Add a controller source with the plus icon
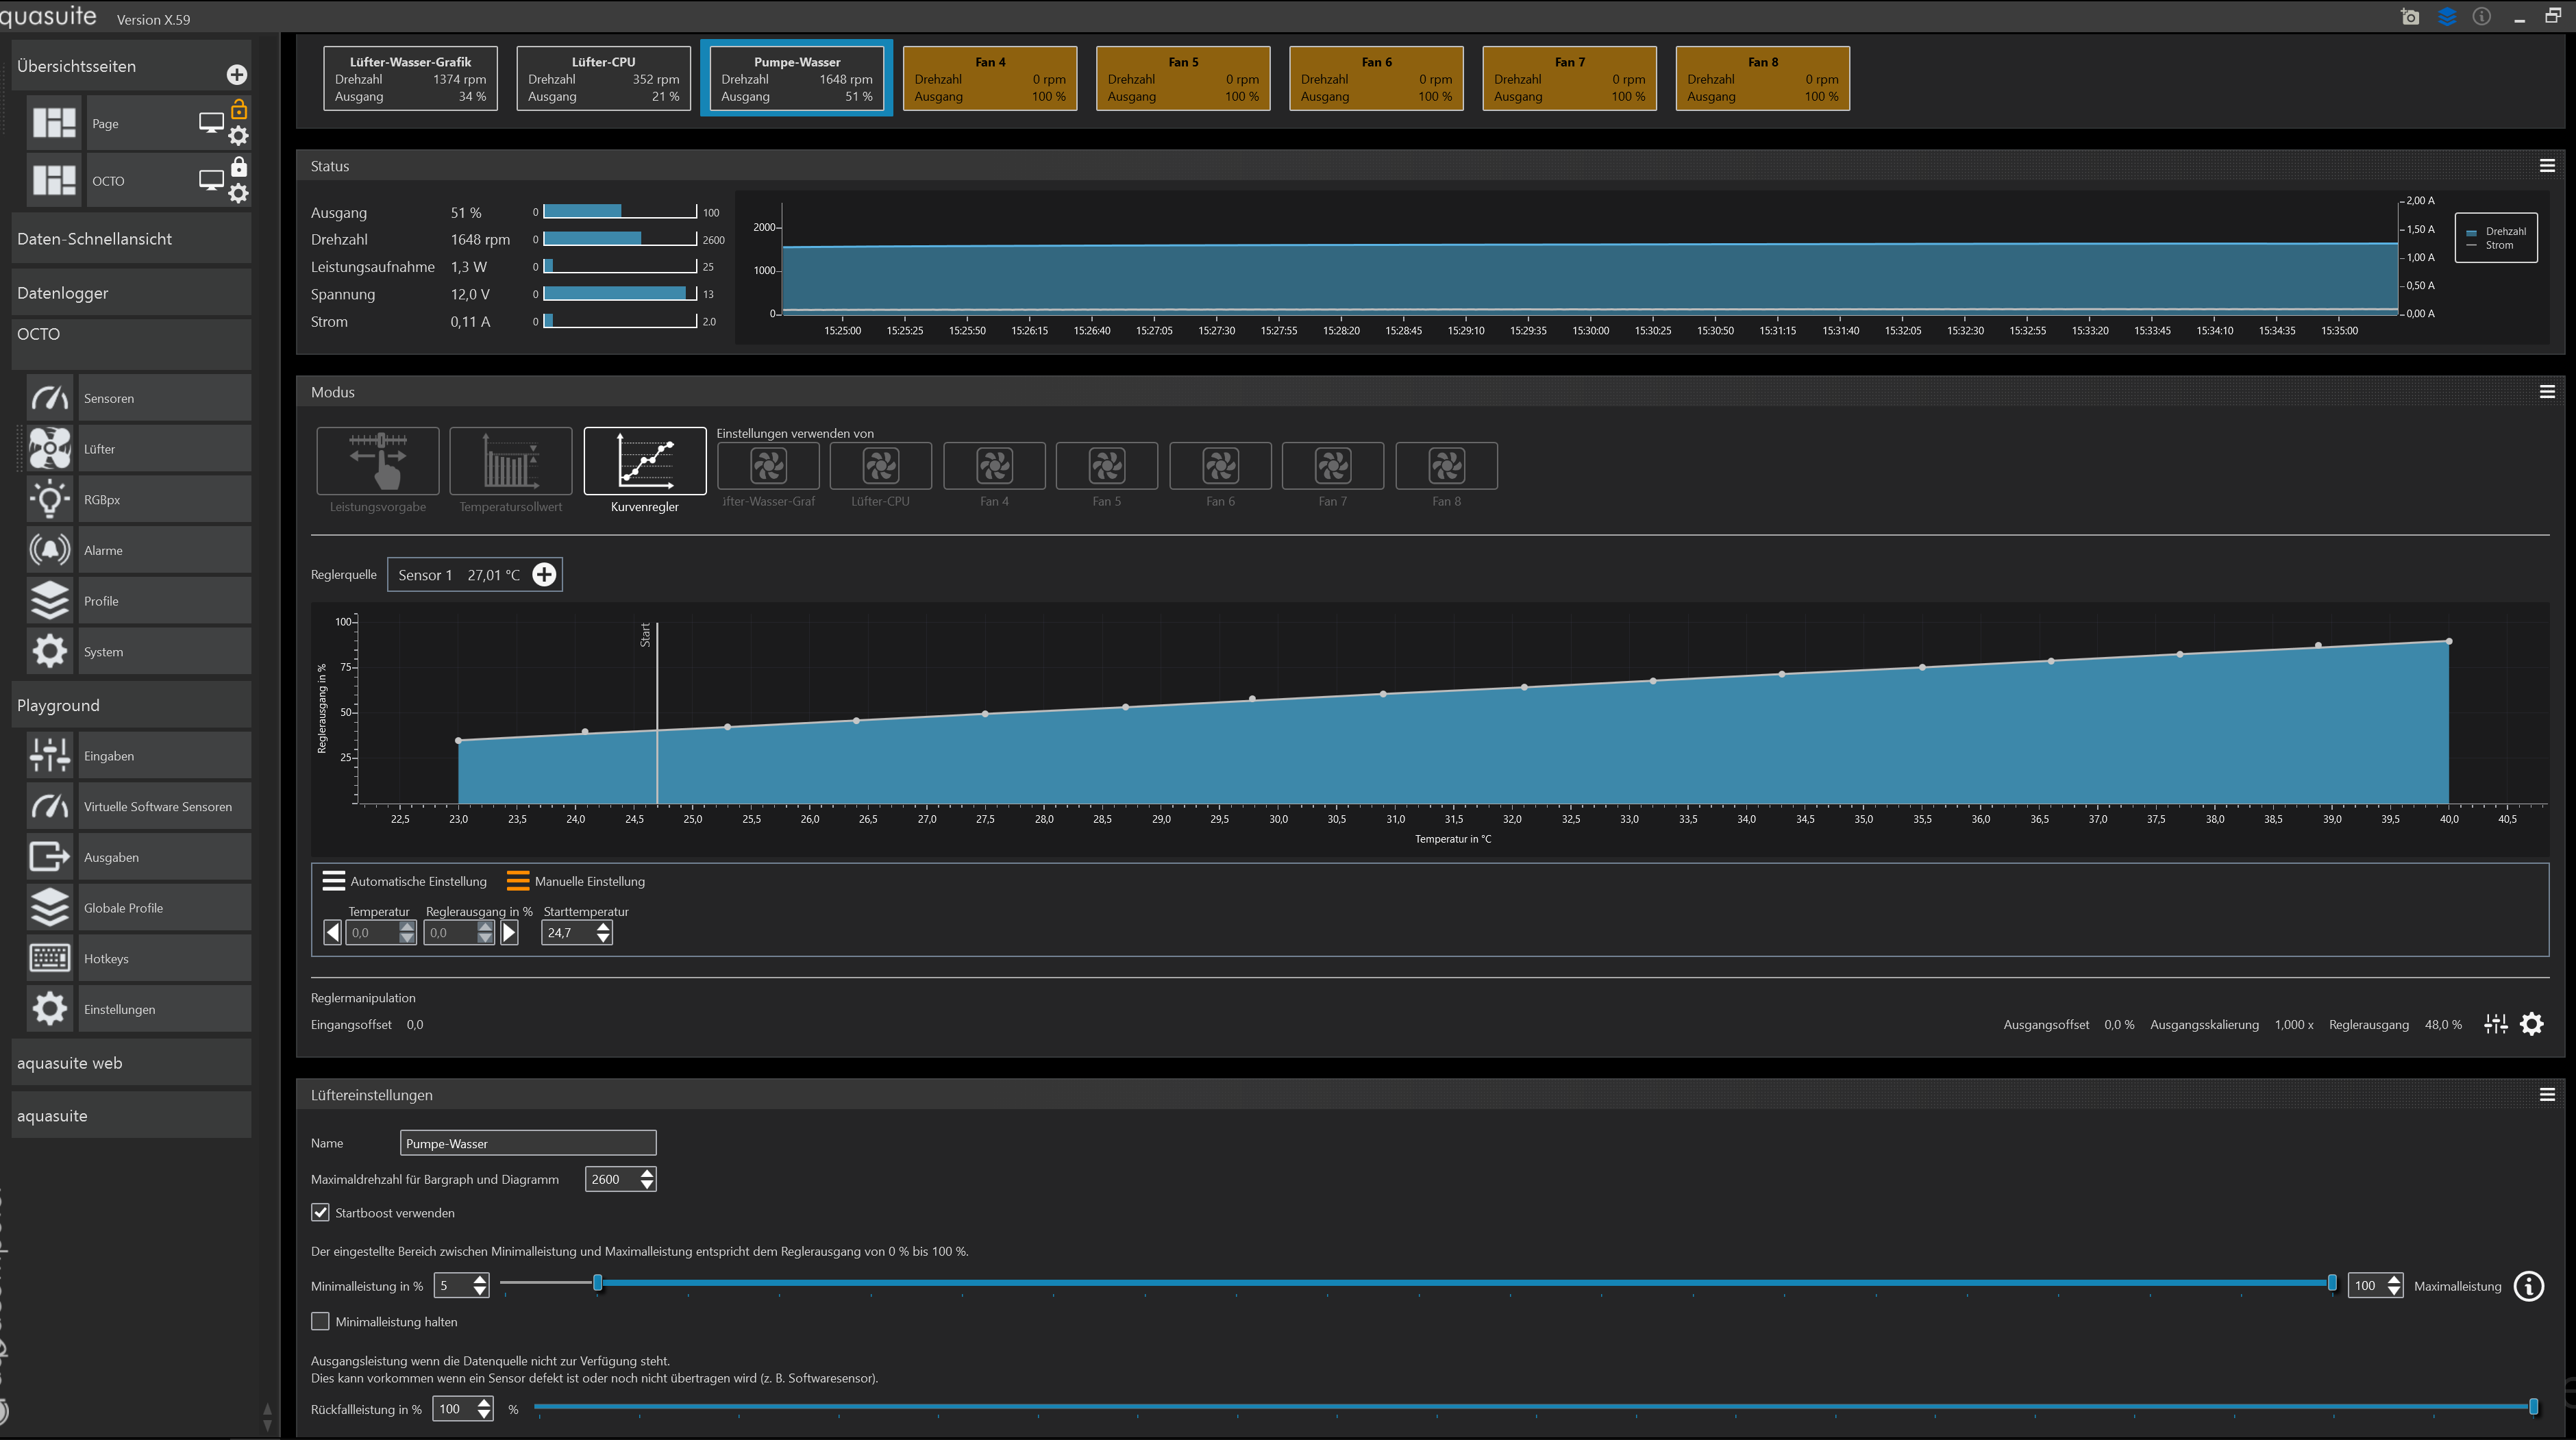 coord(544,575)
